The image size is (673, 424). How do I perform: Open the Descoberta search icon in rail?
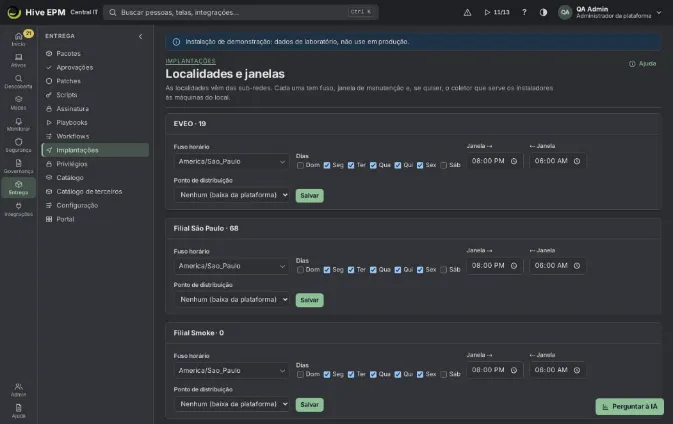coord(18,79)
